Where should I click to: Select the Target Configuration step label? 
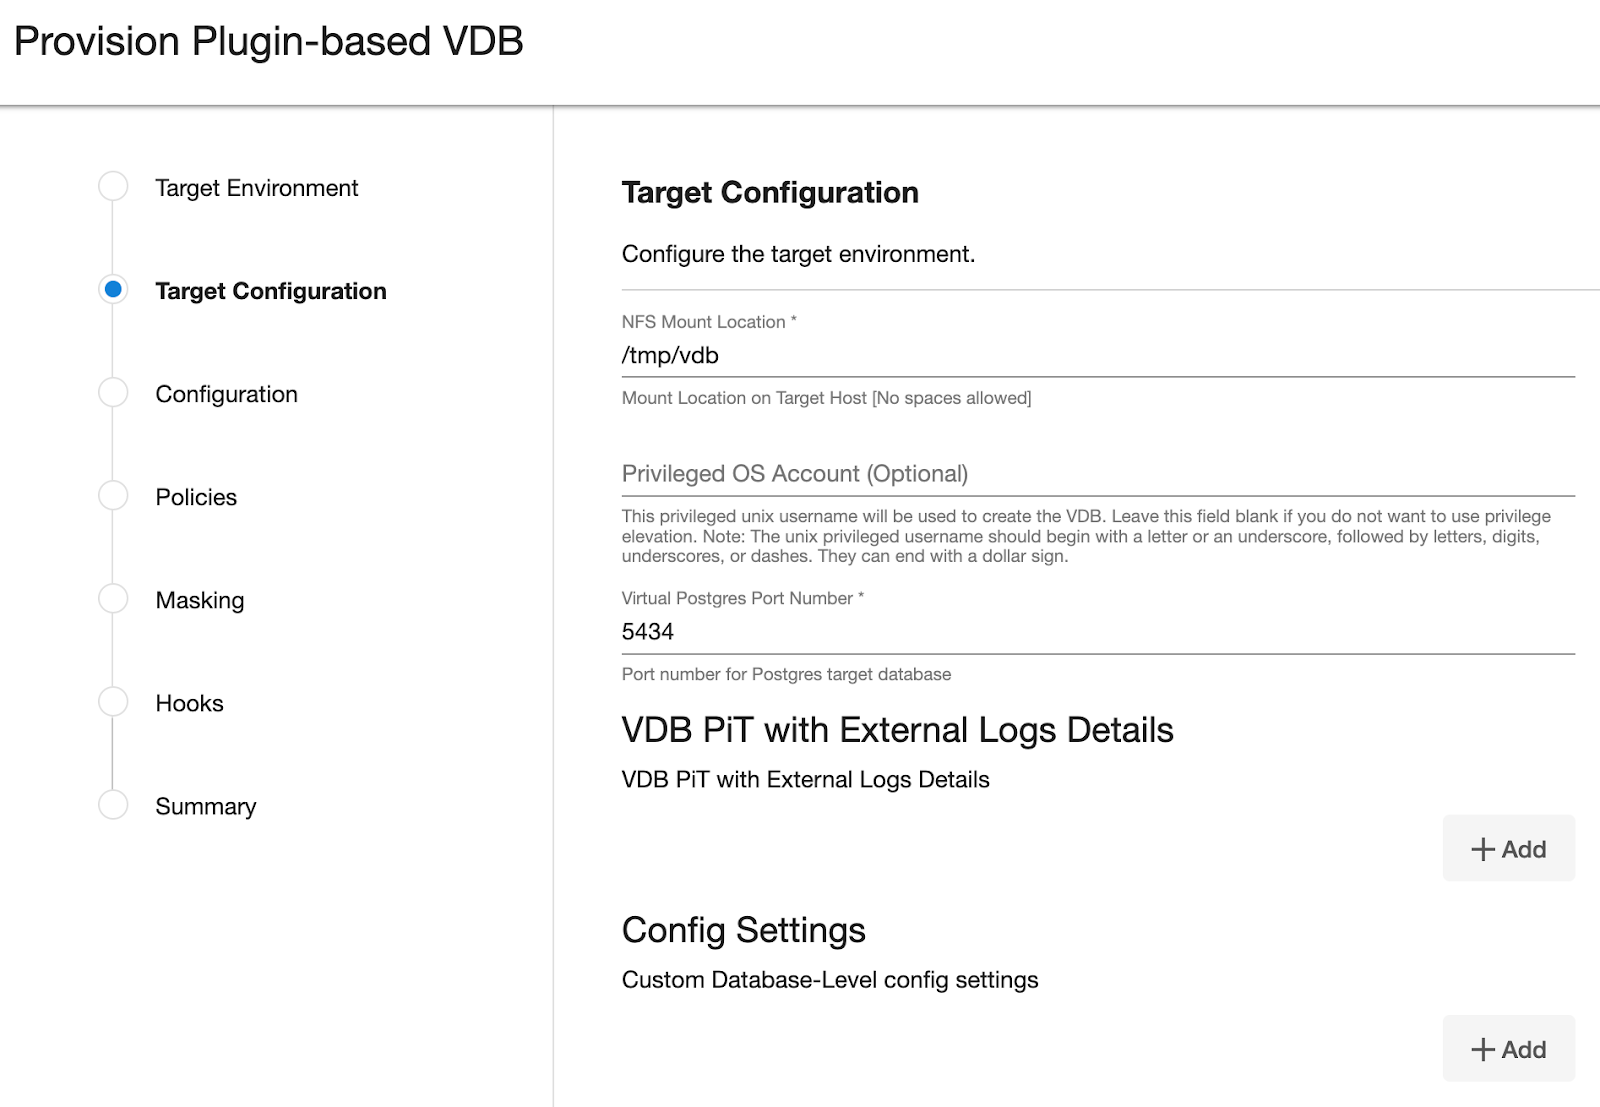pos(270,291)
